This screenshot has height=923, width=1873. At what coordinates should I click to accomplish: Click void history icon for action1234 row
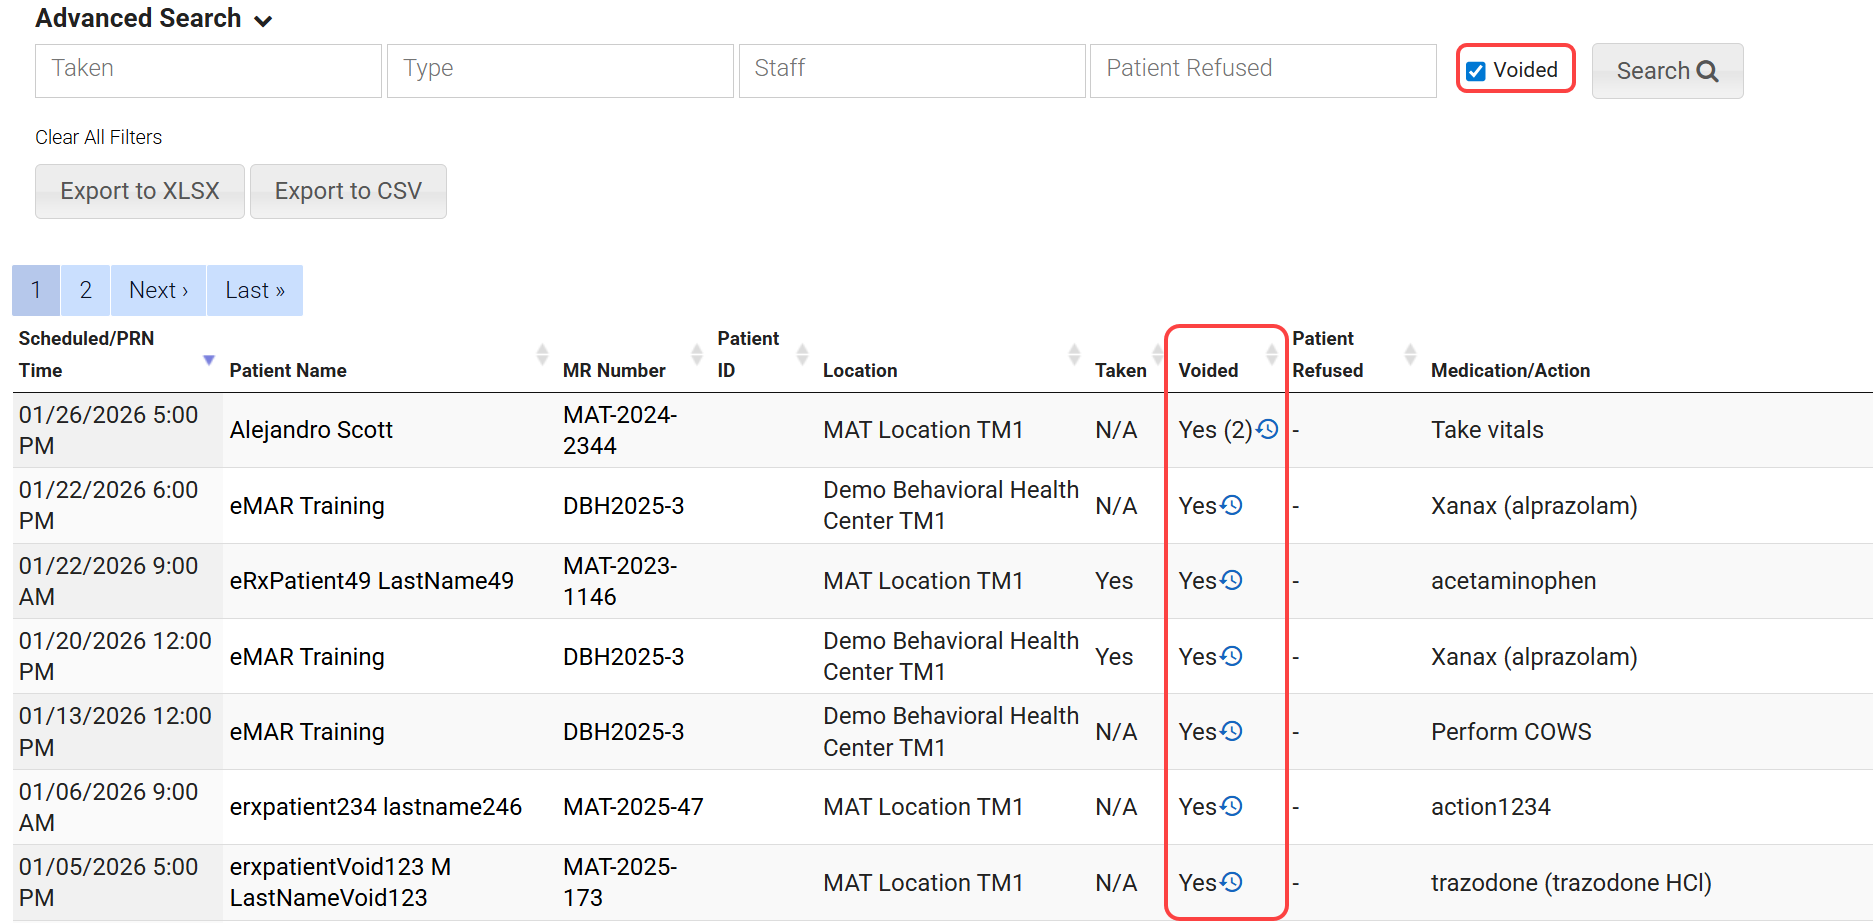point(1232,806)
